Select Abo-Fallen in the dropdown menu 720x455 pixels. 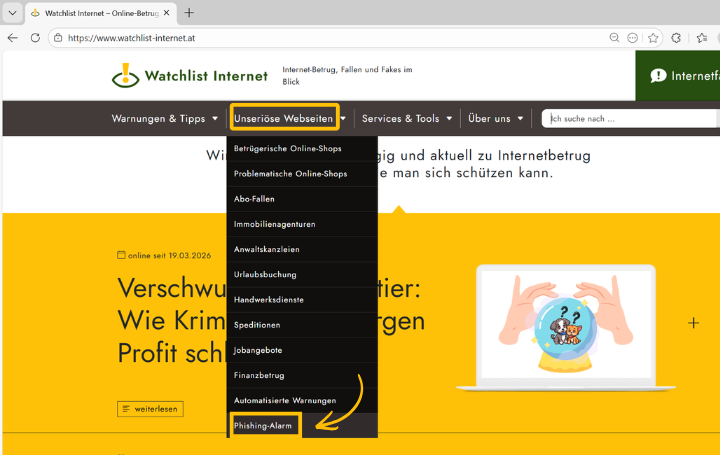254,199
